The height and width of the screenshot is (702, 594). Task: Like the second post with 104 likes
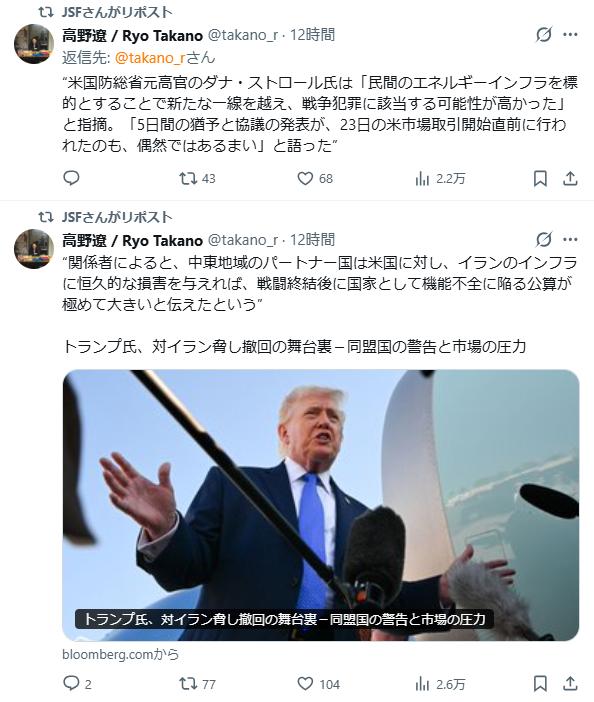[318, 684]
